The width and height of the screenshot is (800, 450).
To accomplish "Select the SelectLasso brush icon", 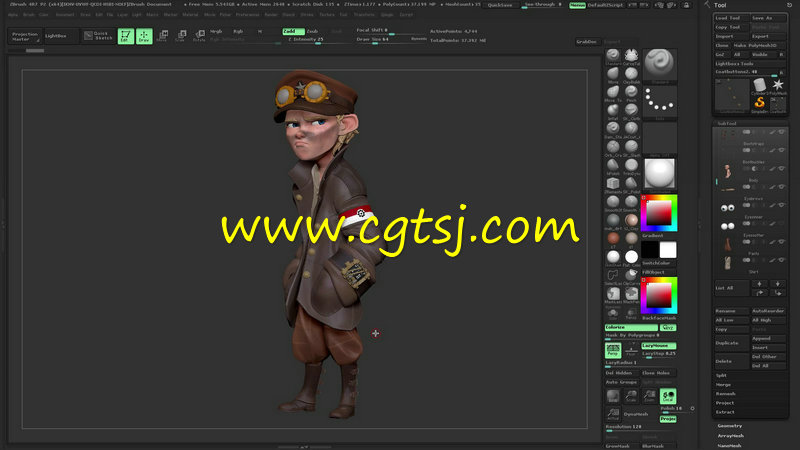I will (613, 277).
